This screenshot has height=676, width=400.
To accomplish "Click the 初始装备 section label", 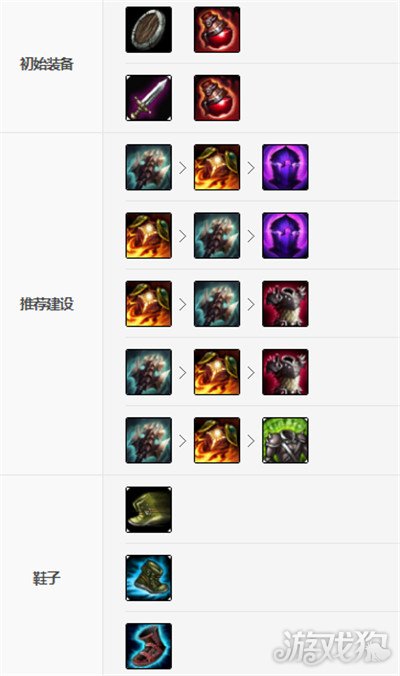I will tap(47, 64).
